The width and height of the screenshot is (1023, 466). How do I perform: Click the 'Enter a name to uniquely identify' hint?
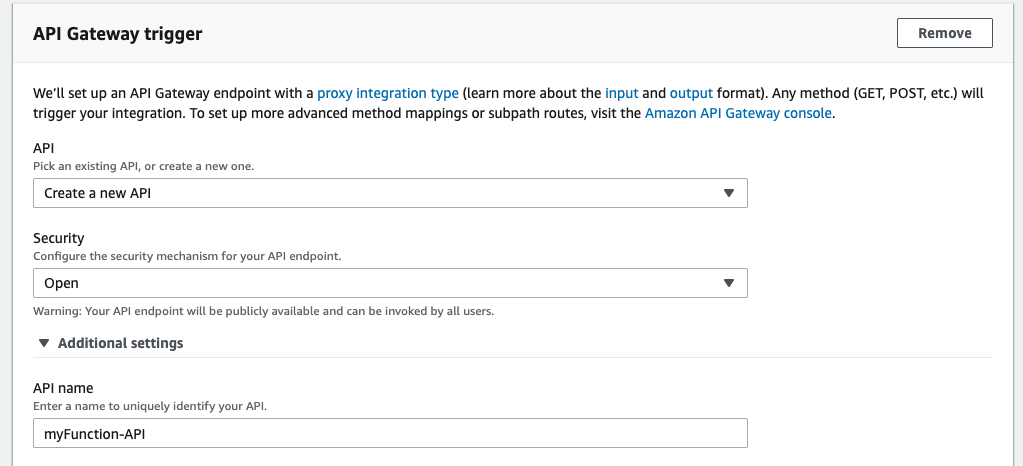151,405
